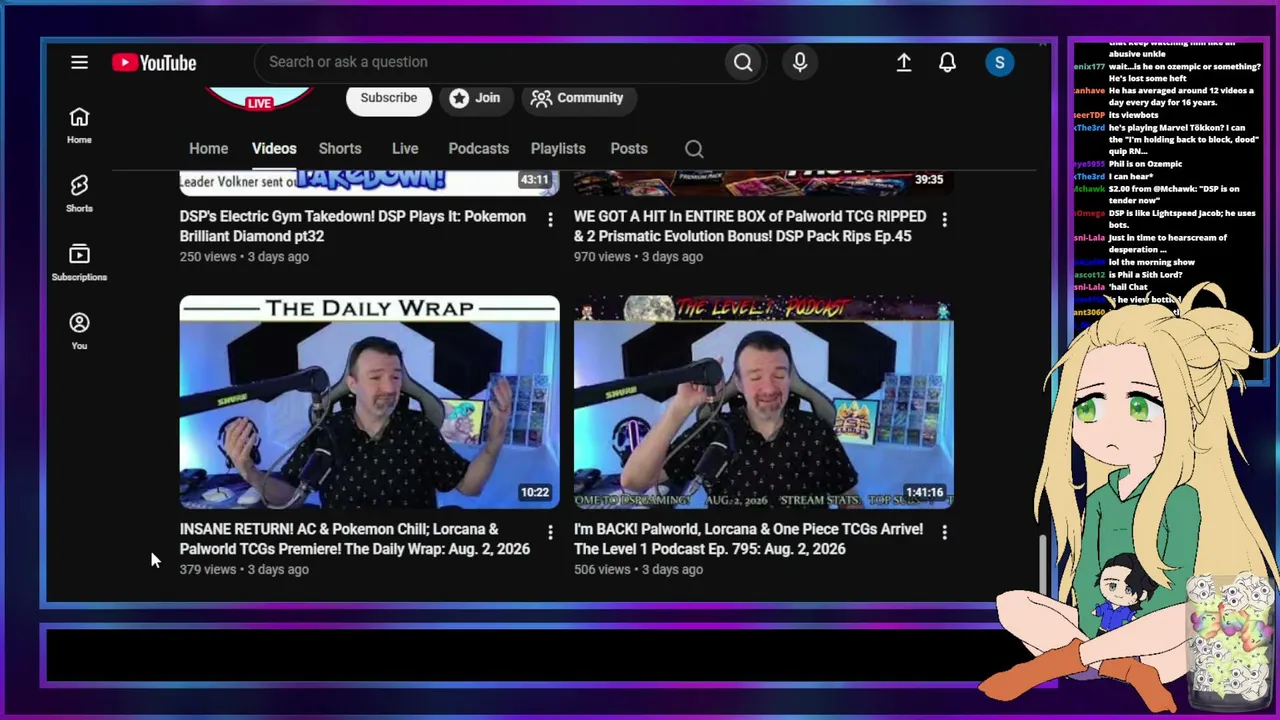Open options menu for Electric Gym Takedown video
This screenshot has height=720, width=1280.
(x=550, y=219)
